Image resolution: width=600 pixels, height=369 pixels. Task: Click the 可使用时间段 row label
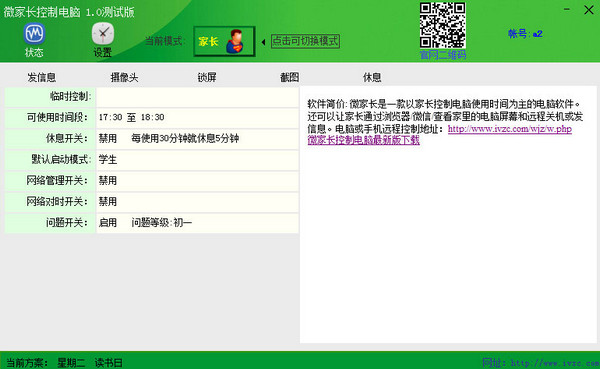click(x=57, y=117)
